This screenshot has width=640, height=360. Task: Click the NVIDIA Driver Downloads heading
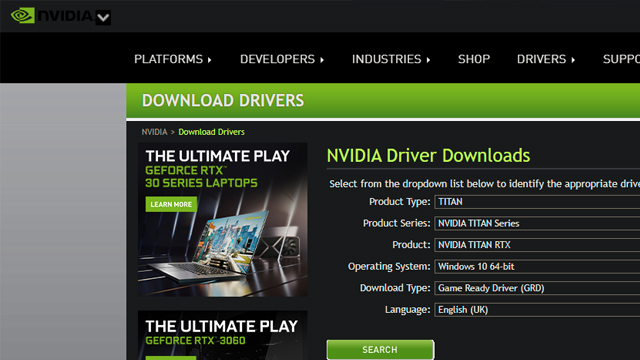(428, 156)
